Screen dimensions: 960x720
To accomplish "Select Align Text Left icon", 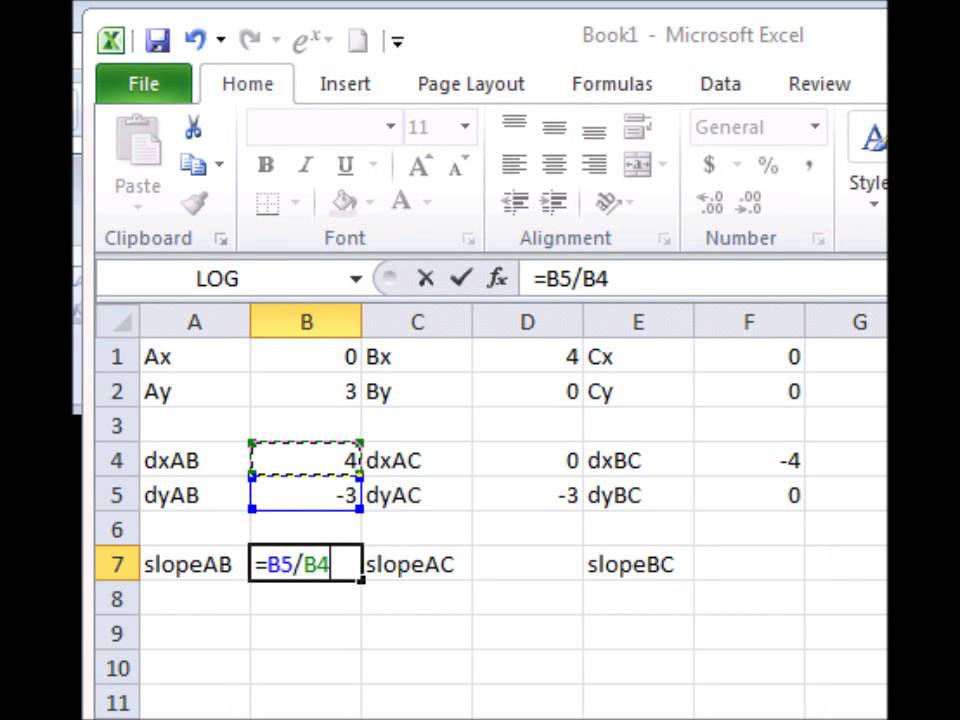I will (x=514, y=164).
